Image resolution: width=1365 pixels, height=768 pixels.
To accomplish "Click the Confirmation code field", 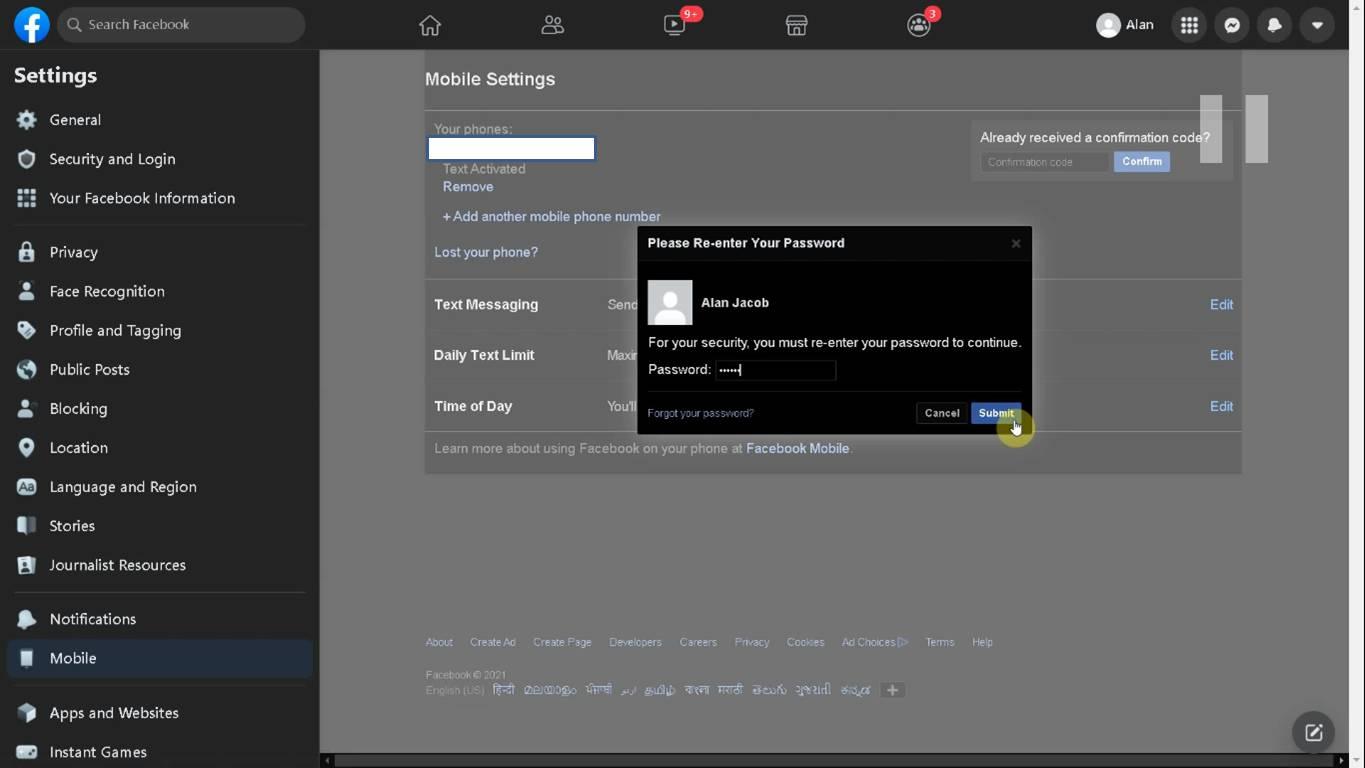I will [1045, 162].
